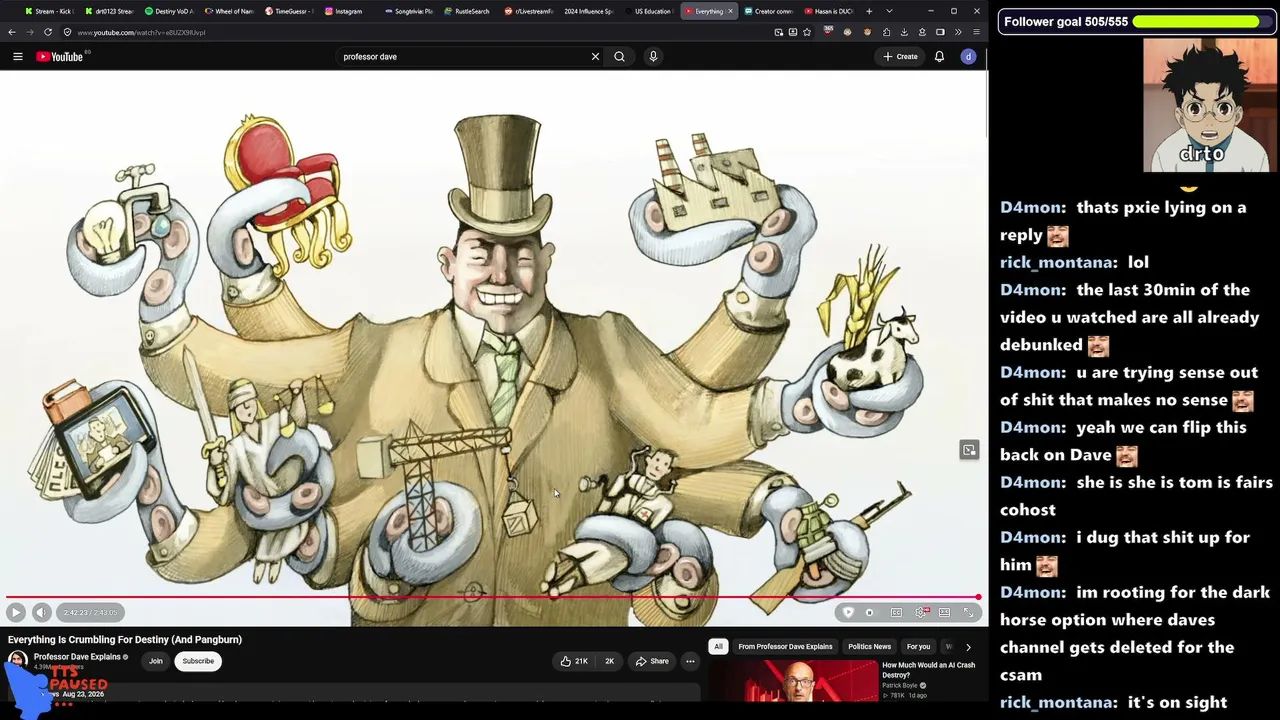The height and width of the screenshot is (720, 1280).
Task: Select the For you chip
Action: [x=918, y=647]
